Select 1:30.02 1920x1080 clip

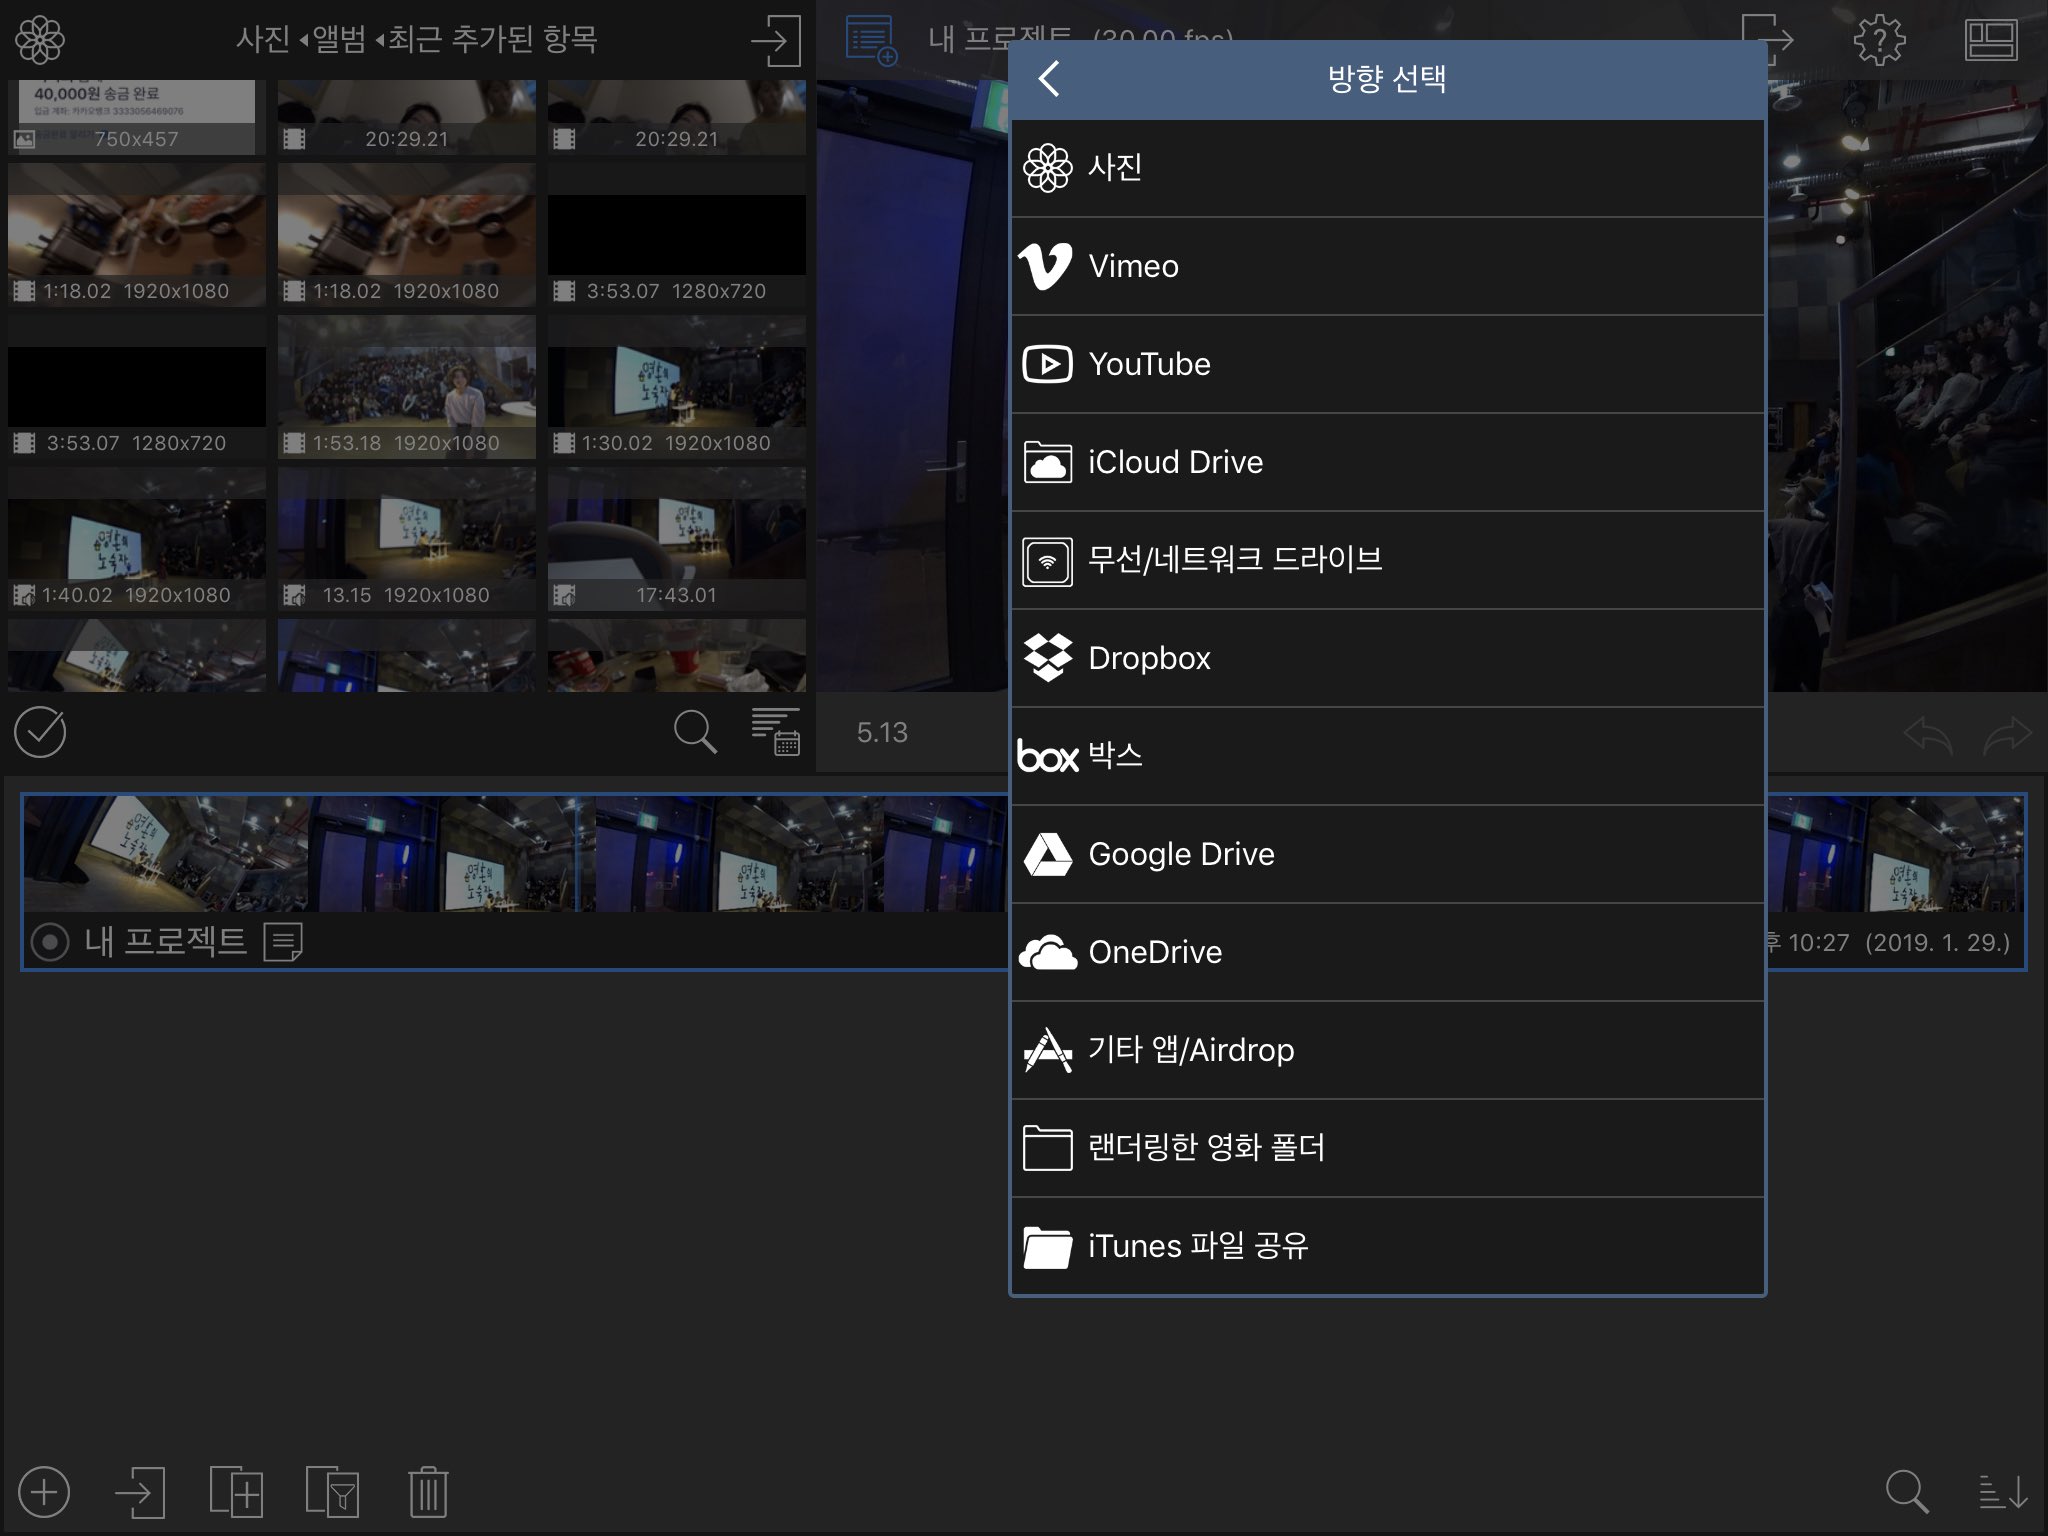pos(676,387)
